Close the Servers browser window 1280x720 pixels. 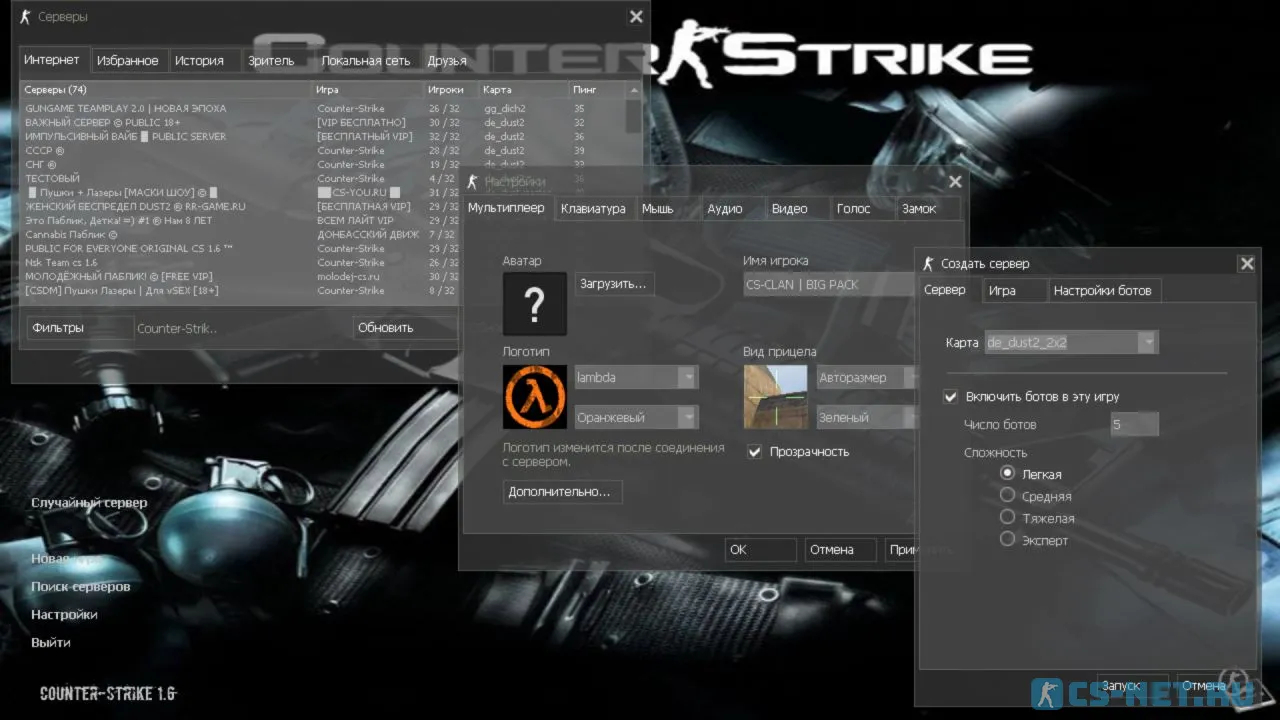[x=636, y=17]
